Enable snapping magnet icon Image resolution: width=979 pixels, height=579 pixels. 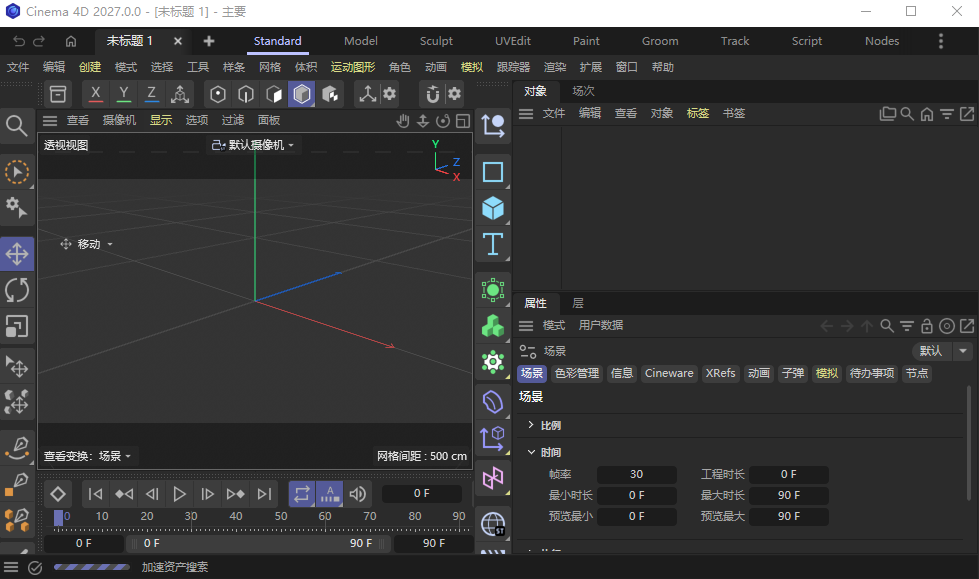click(432, 94)
